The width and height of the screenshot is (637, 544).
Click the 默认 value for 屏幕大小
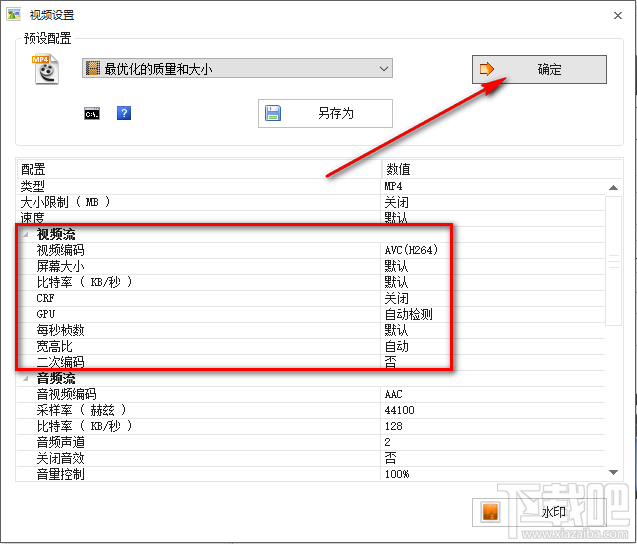click(396, 266)
